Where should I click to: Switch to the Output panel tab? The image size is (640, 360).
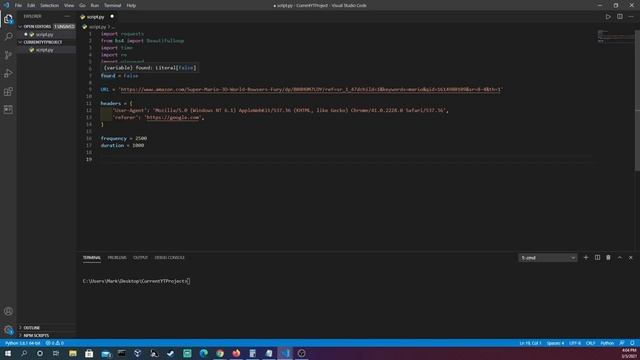tap(140, 258)
